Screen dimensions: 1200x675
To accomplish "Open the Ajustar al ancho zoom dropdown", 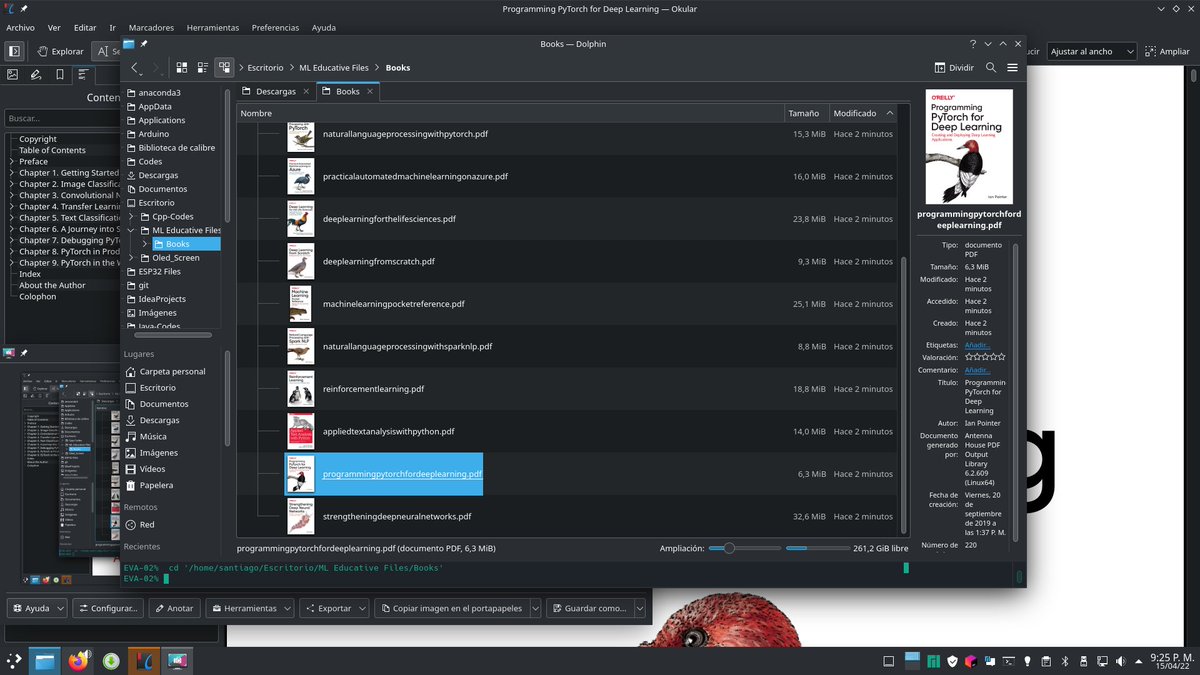I will pyautogui.click(x=1094, y=51).
